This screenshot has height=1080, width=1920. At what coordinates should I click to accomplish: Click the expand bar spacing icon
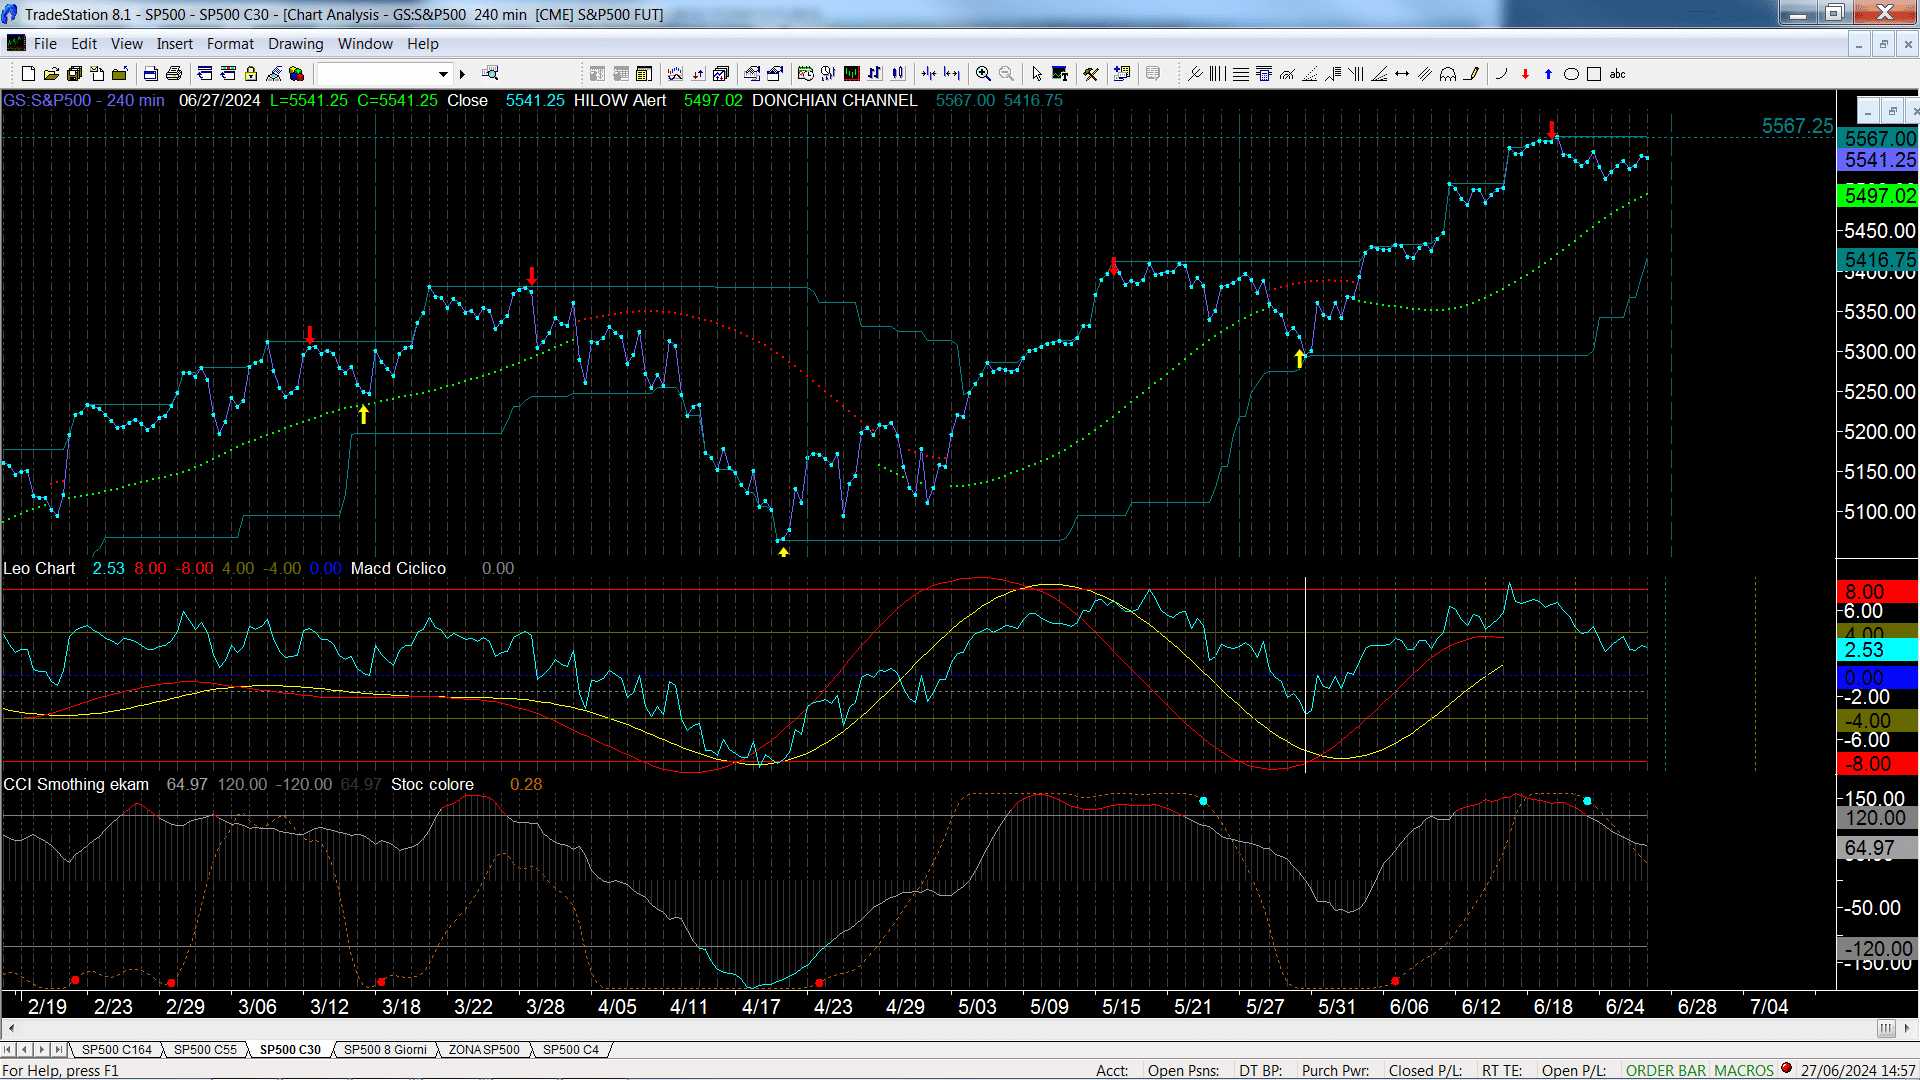[x=952, y=74]
